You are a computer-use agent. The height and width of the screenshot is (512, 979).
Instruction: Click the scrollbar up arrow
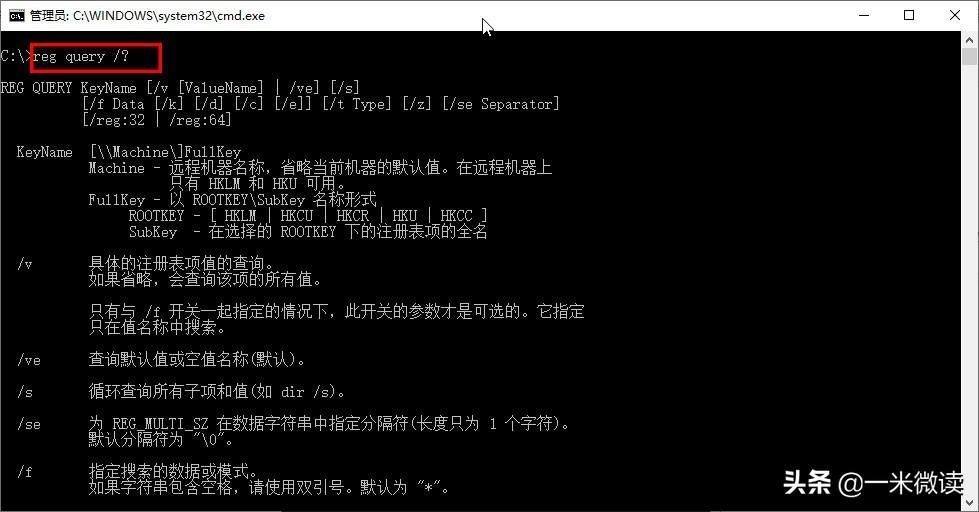(969, 39)
